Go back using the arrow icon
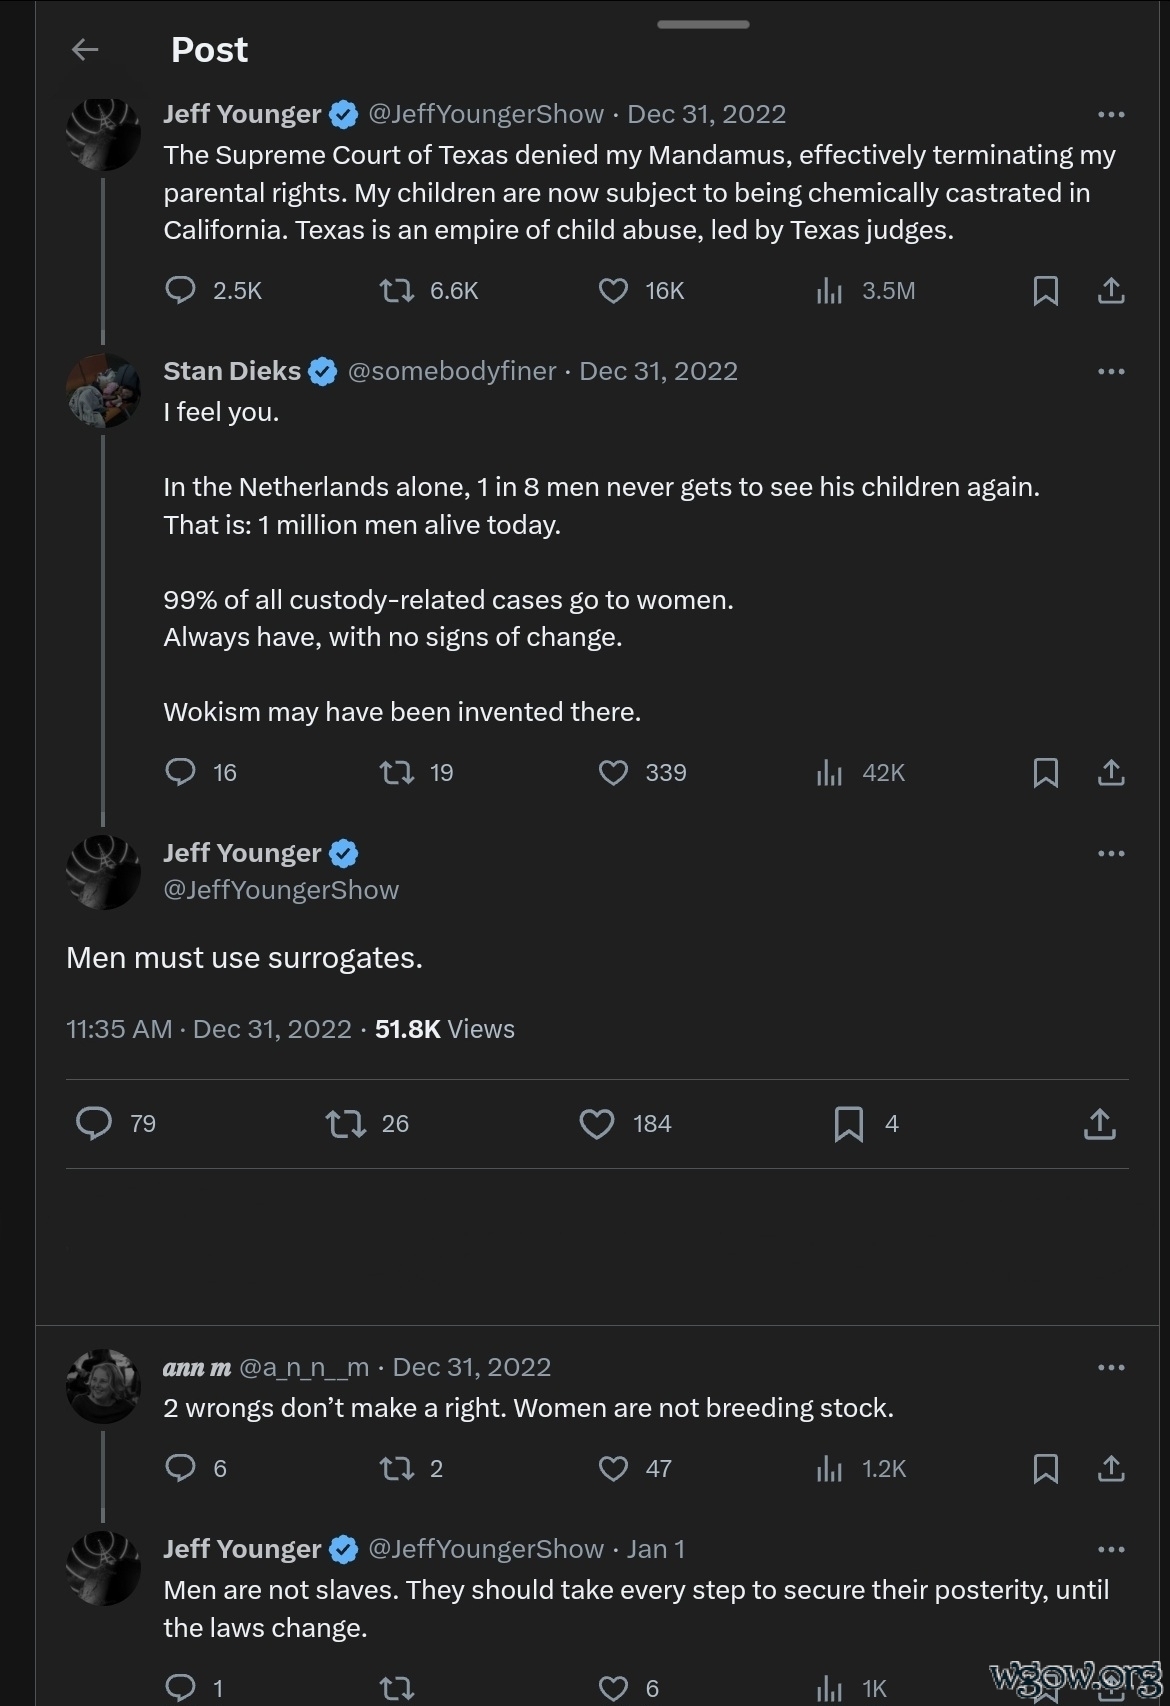This screenshot has width=1170, height=1706. tap(86, 49)
